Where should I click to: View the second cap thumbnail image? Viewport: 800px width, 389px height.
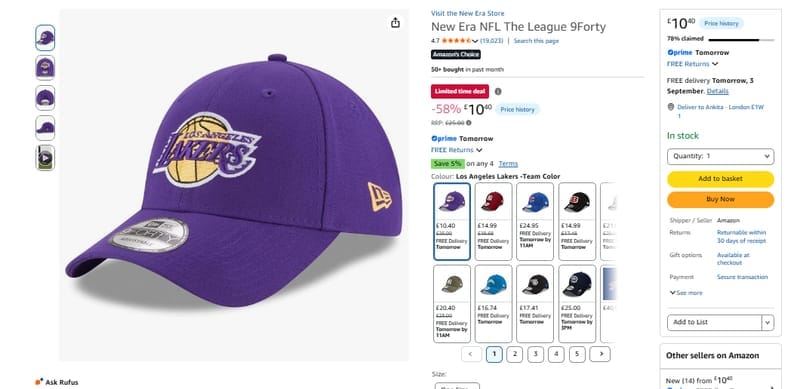[45, 67]
